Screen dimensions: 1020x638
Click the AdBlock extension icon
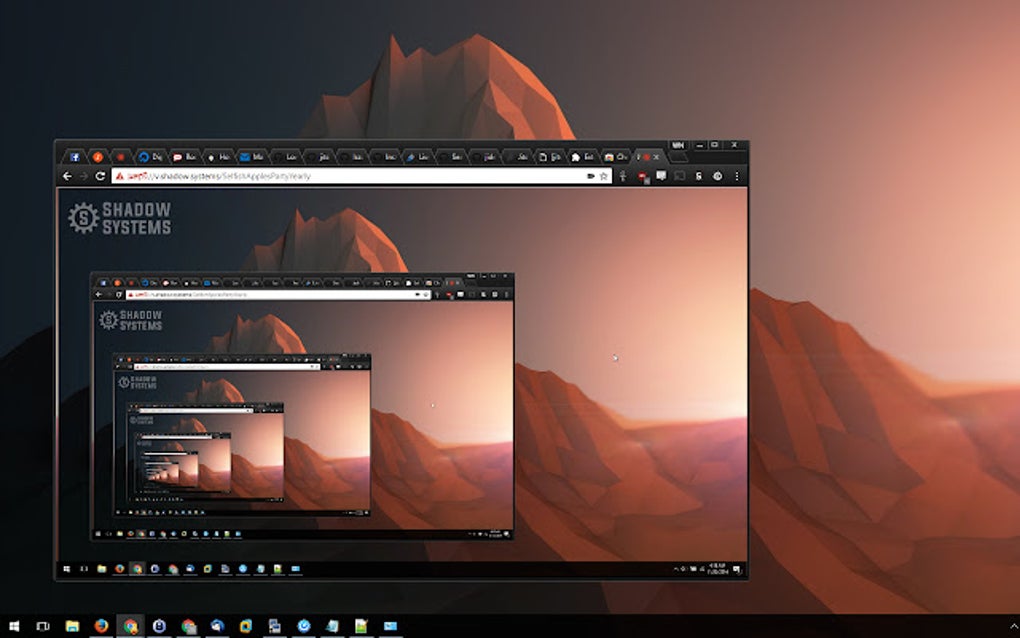(643, 176)
